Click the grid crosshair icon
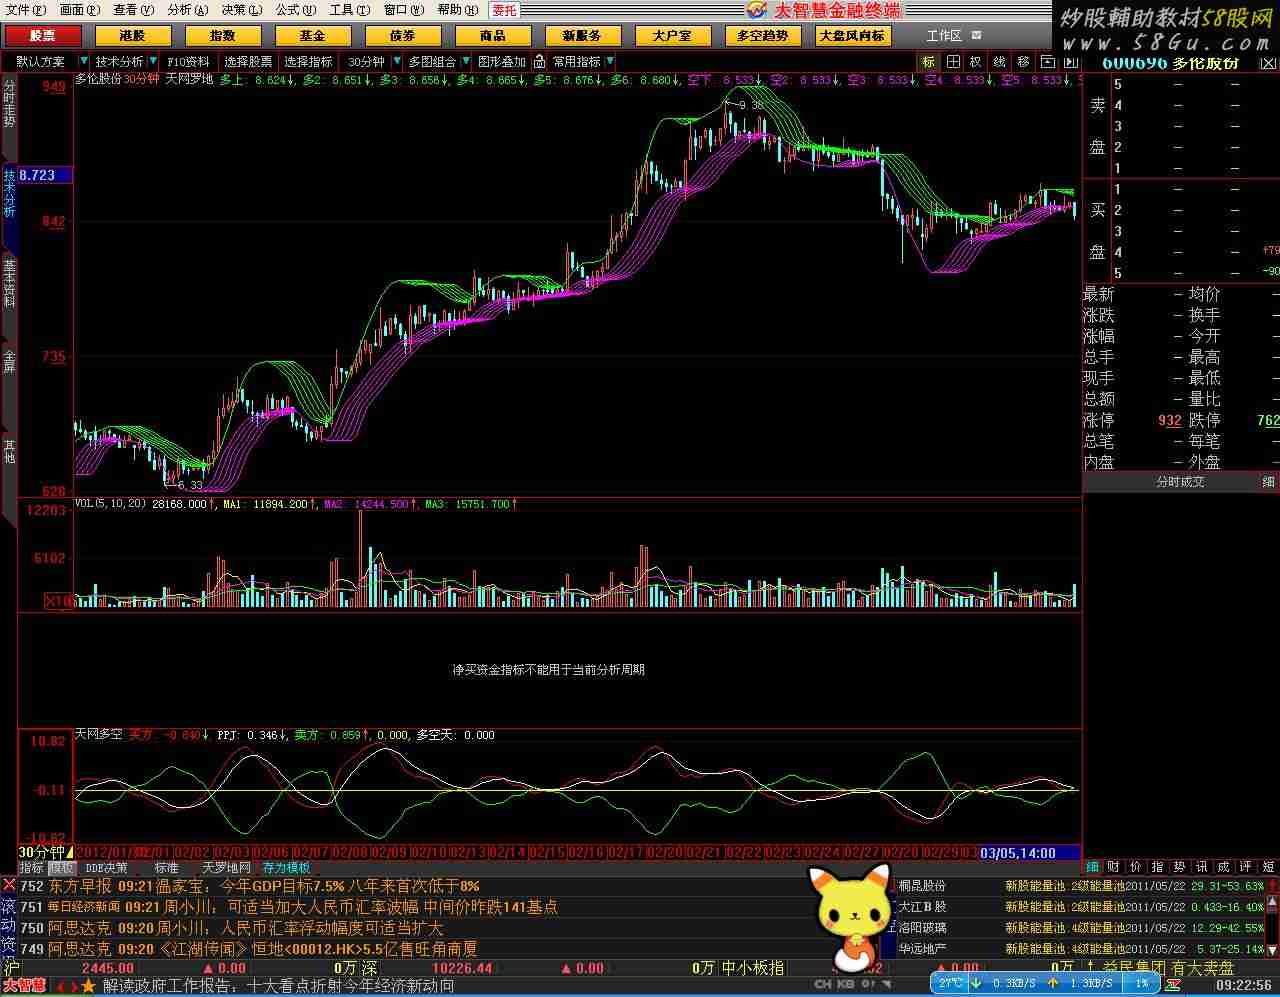This screenshot has width=1280, height=997. 954,62
